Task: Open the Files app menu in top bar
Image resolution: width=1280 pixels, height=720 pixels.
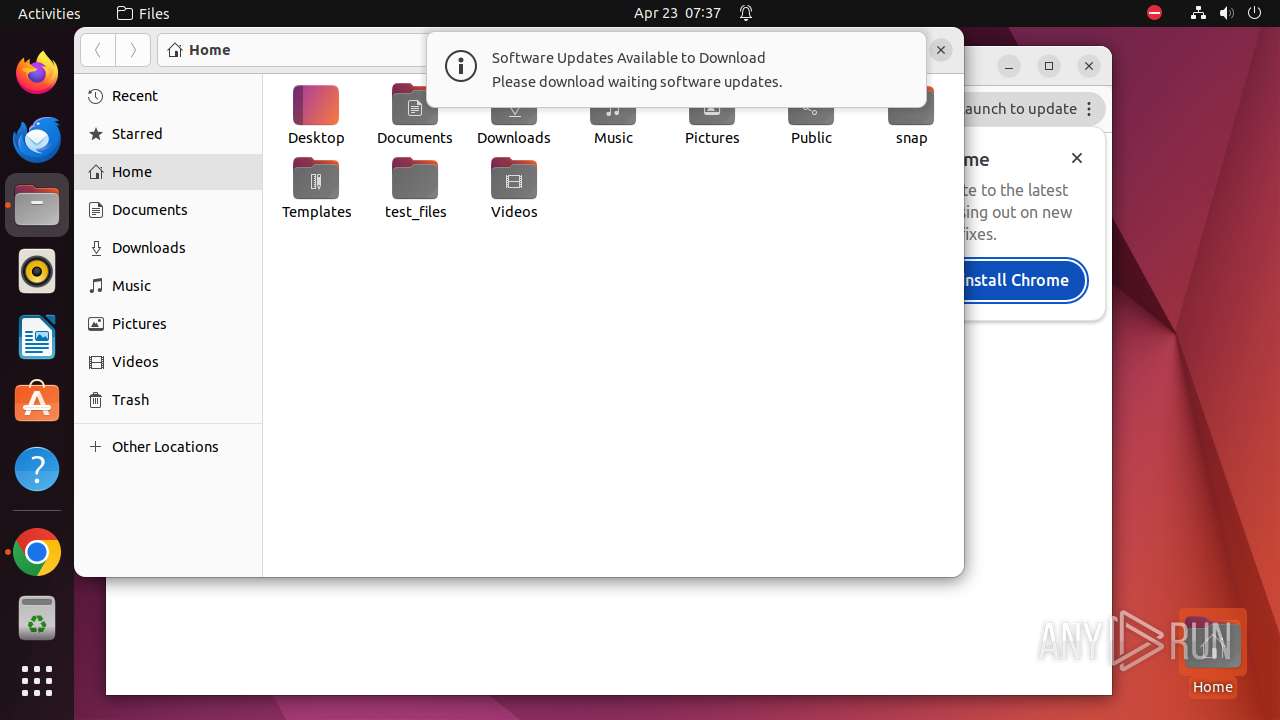Action: click(x=143, y=13)
